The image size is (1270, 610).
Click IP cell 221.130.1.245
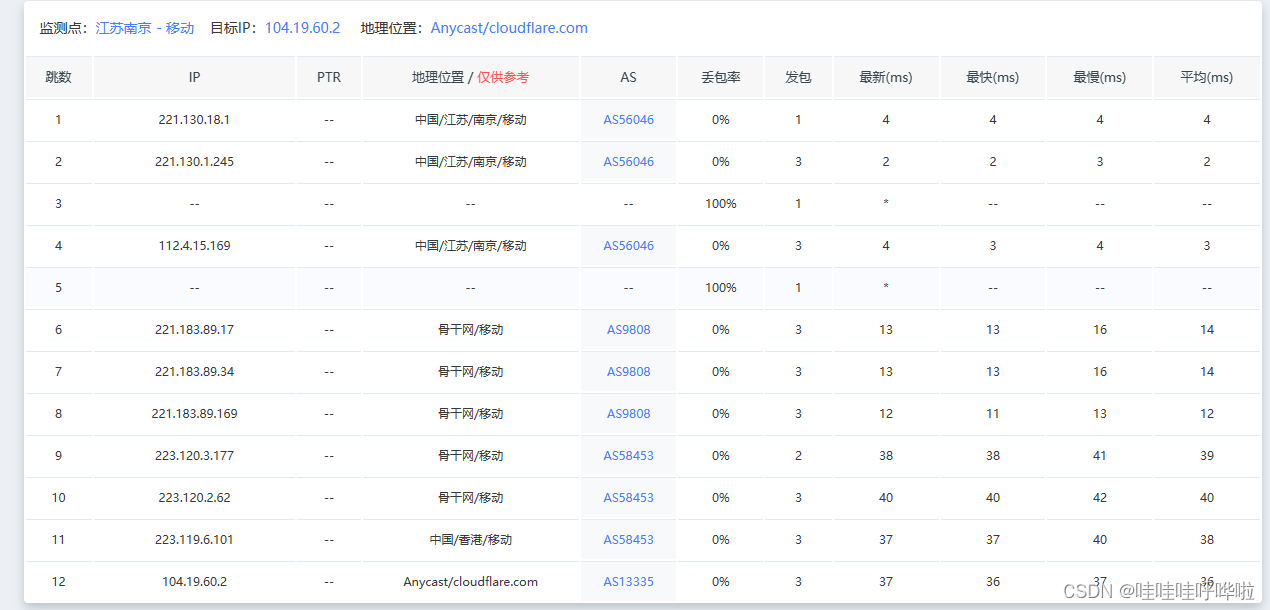[194, 162]
